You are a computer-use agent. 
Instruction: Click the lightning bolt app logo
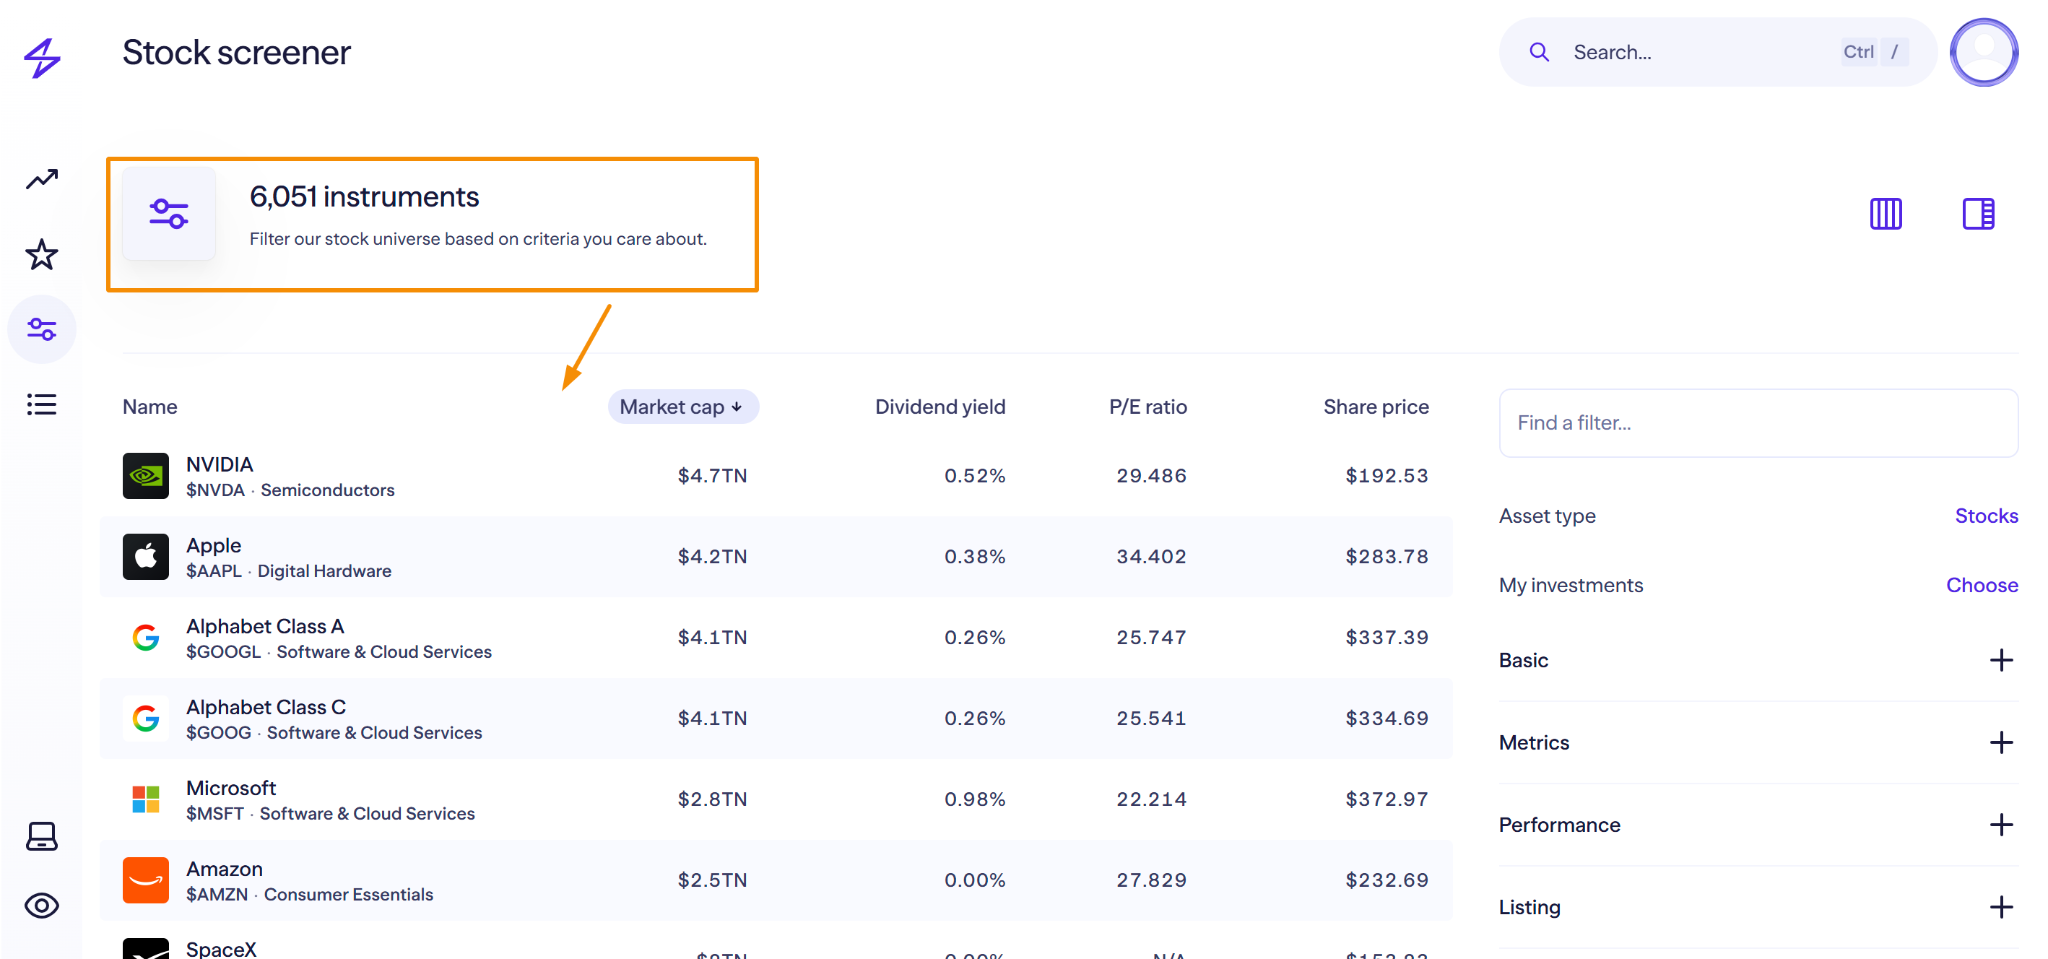tap(42, 58)
